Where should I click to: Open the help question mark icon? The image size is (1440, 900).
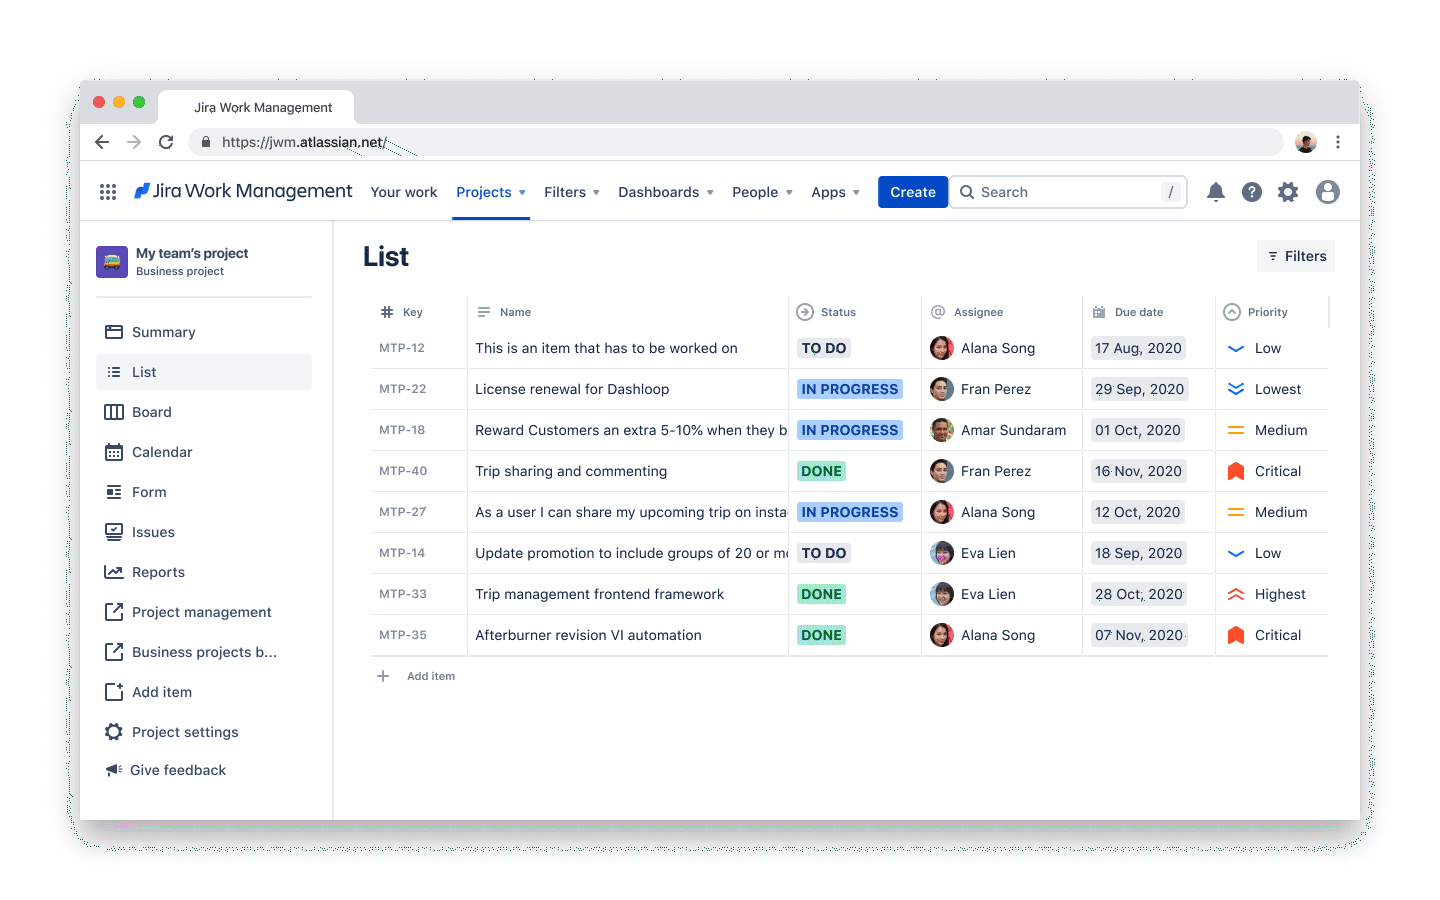(1252, 192)
